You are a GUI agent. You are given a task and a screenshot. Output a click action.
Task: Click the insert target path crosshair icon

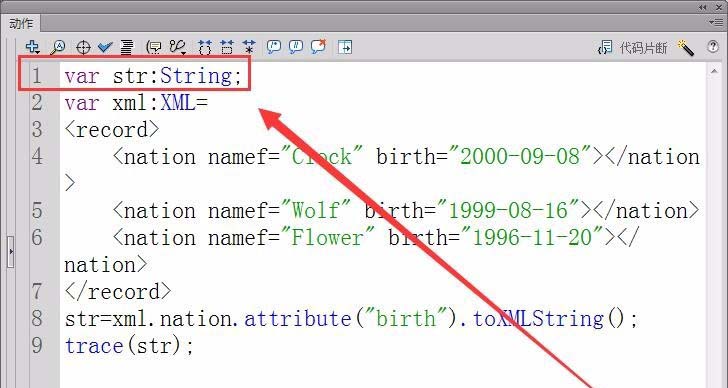83,47
